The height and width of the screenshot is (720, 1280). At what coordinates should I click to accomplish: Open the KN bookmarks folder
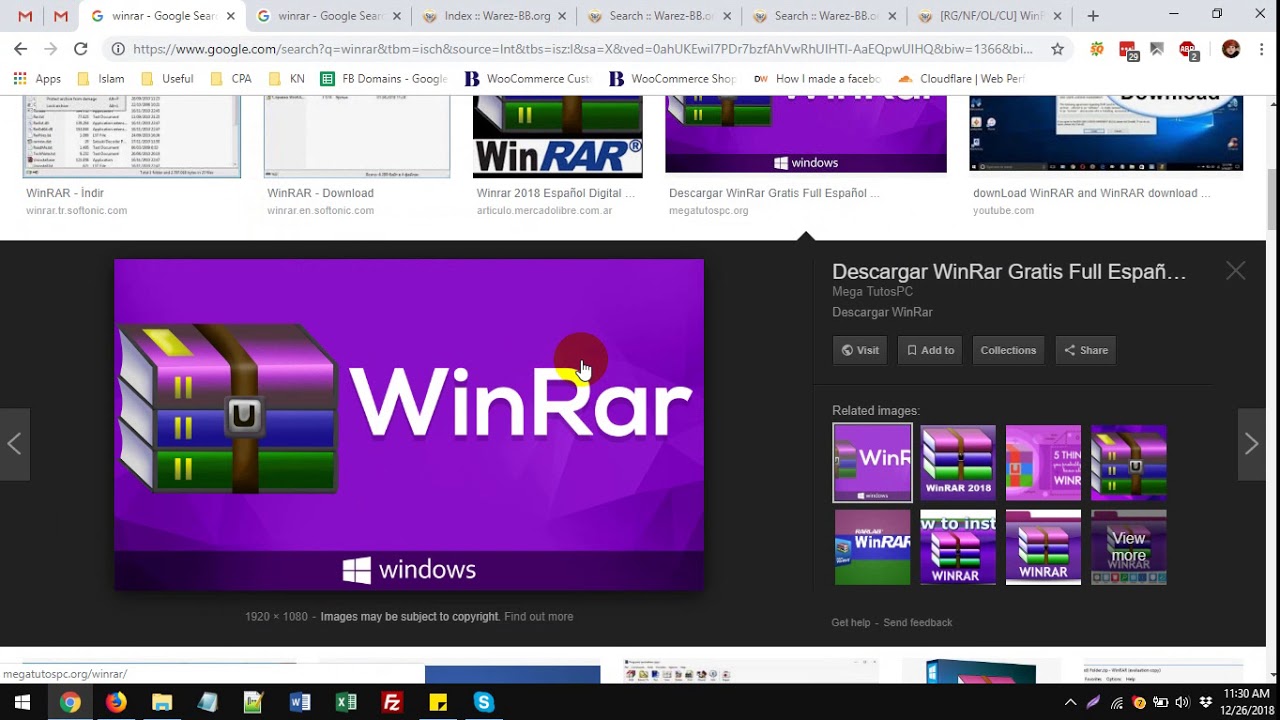click(x=286, y=79)
